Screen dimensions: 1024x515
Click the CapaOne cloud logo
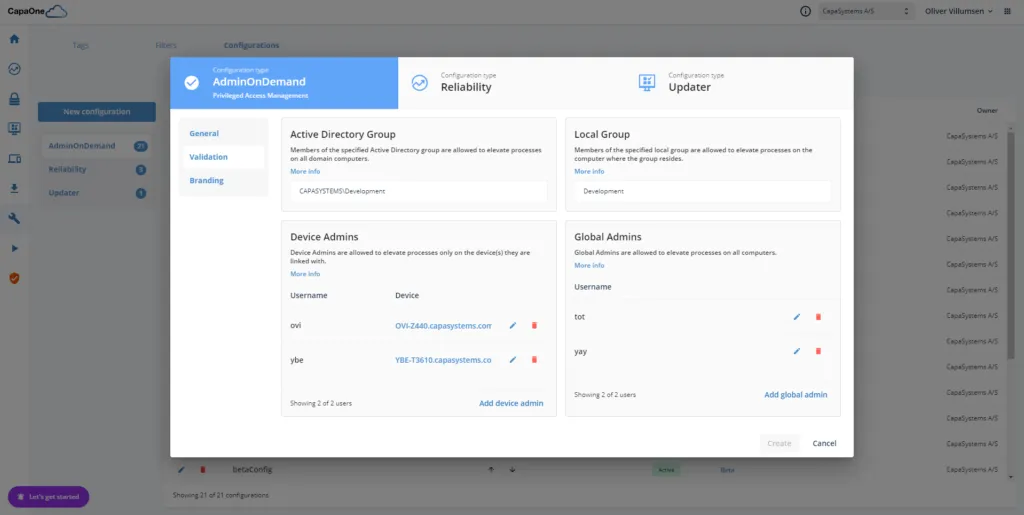click(37, 11)
